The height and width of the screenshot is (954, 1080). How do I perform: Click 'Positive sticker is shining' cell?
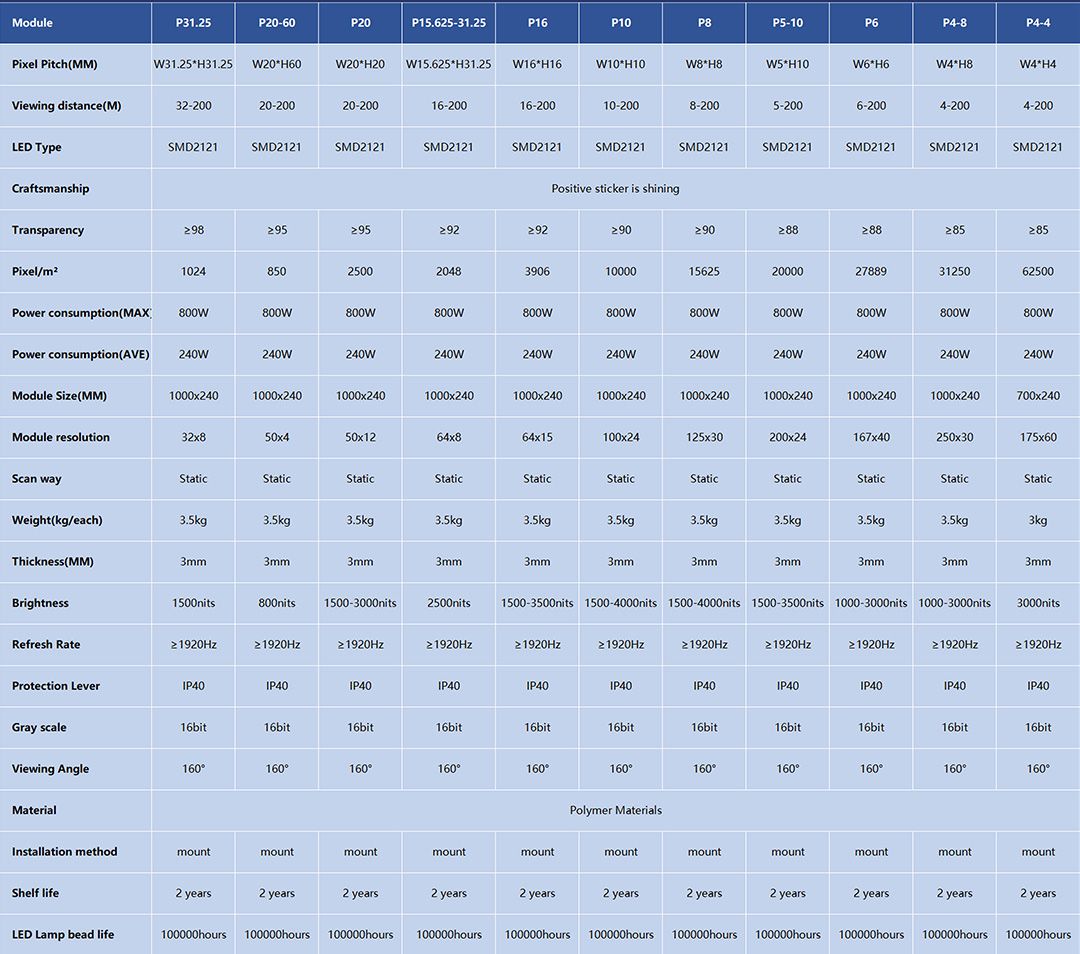615,188
